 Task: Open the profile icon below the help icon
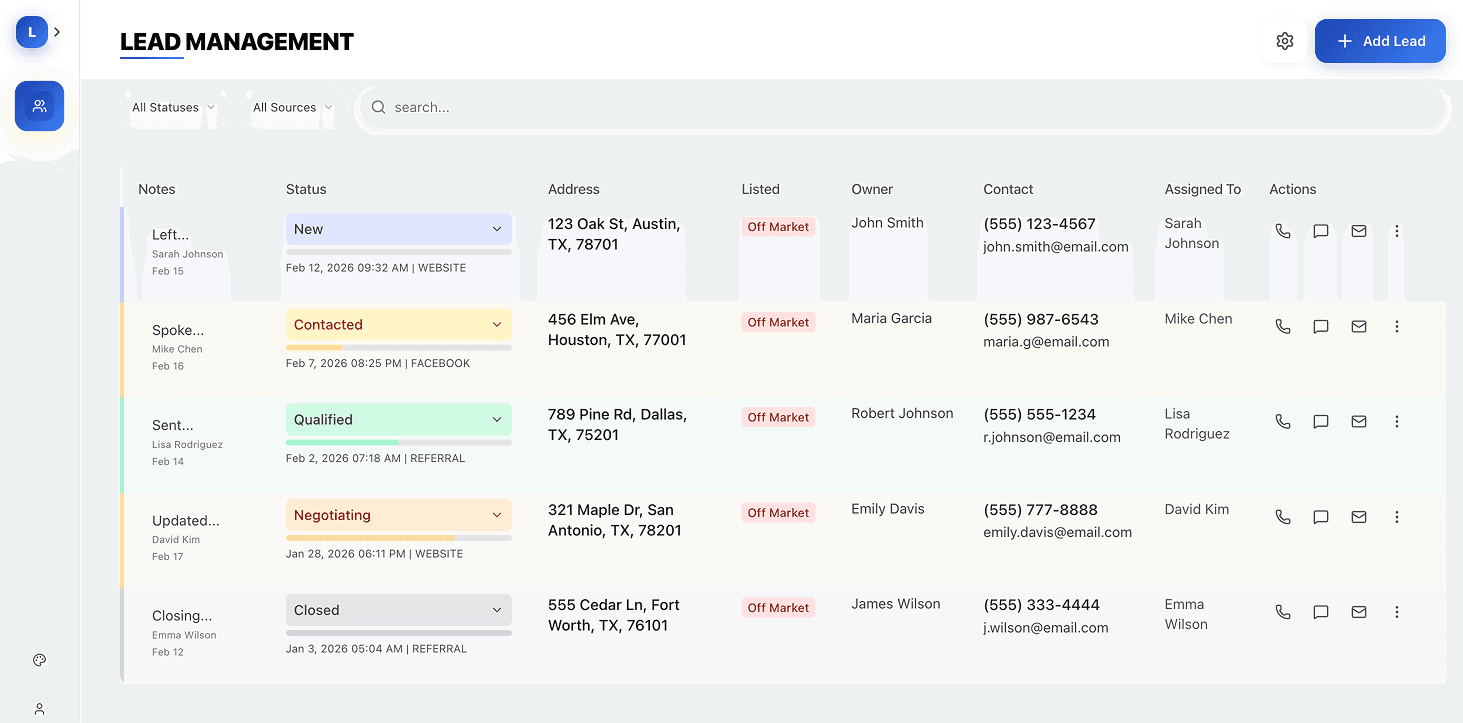pos(39,709)
